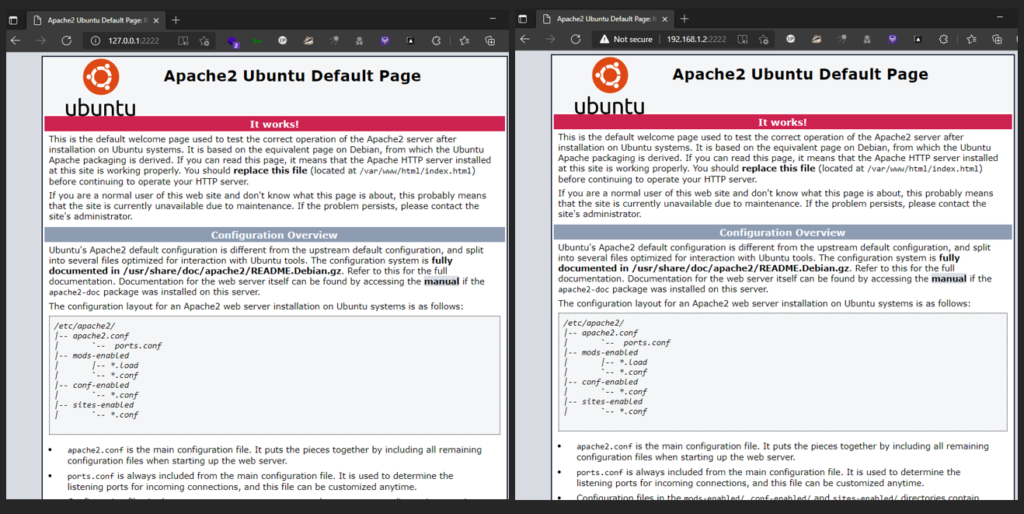Click Ubuntu logo in the 192.168.1.2 page
Image resolution: width=1024 pixels, height=514 pixels.
click(609, 86)
